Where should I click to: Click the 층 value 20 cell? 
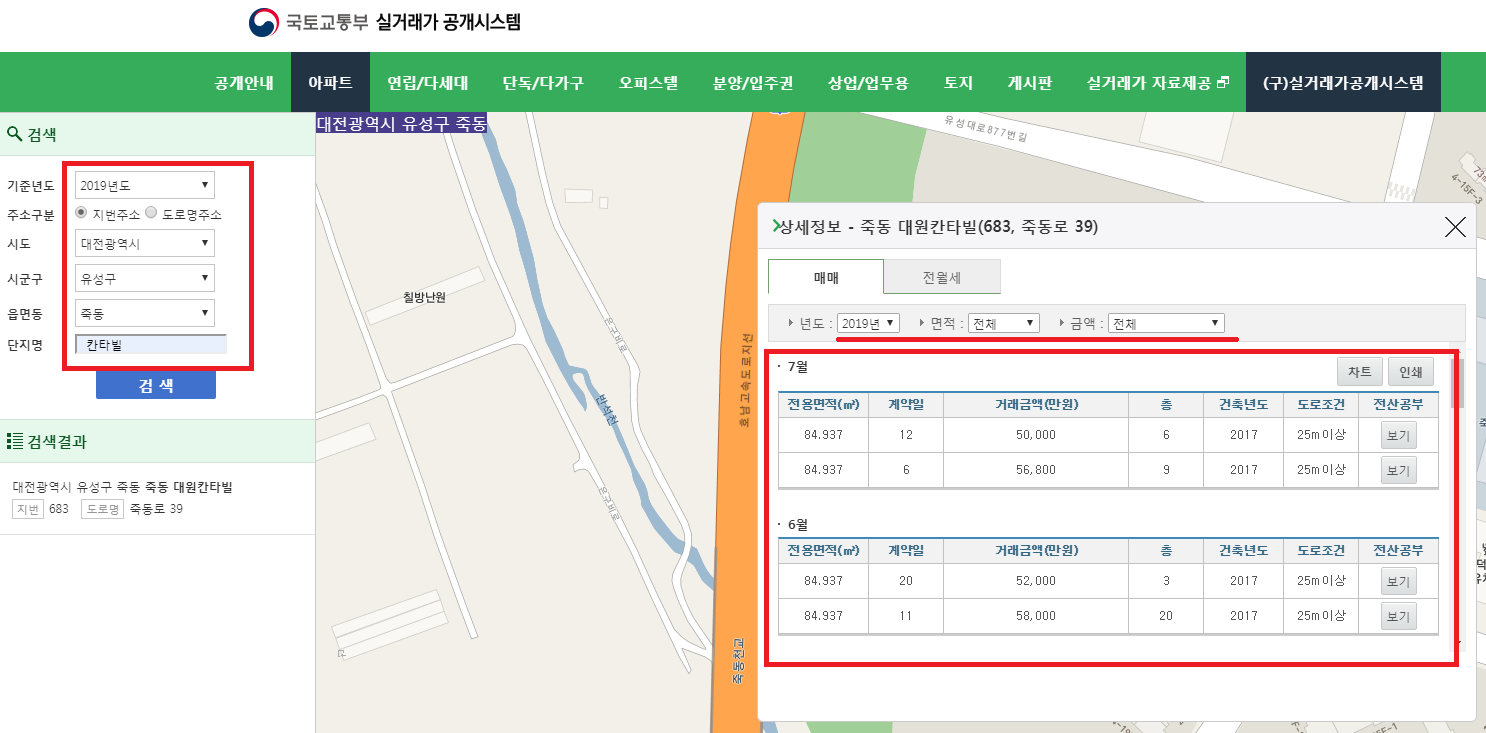1165,616
